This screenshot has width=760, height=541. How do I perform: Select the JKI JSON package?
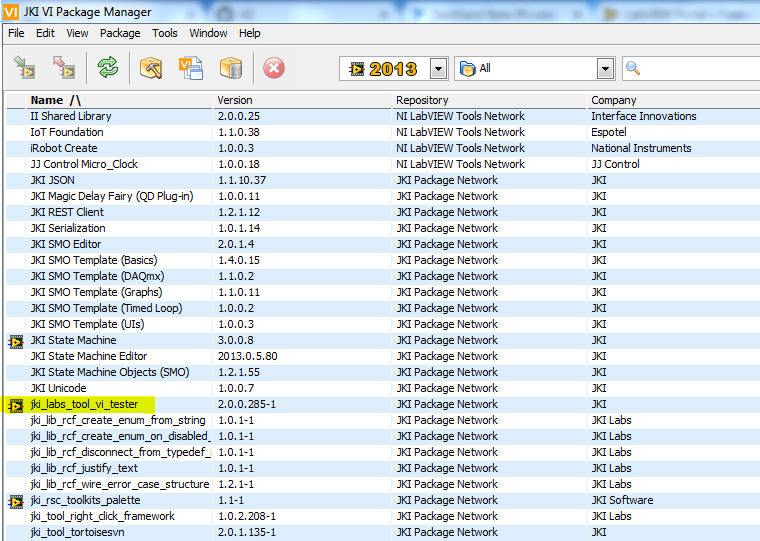pyautogui.click(x=53, y=180)
